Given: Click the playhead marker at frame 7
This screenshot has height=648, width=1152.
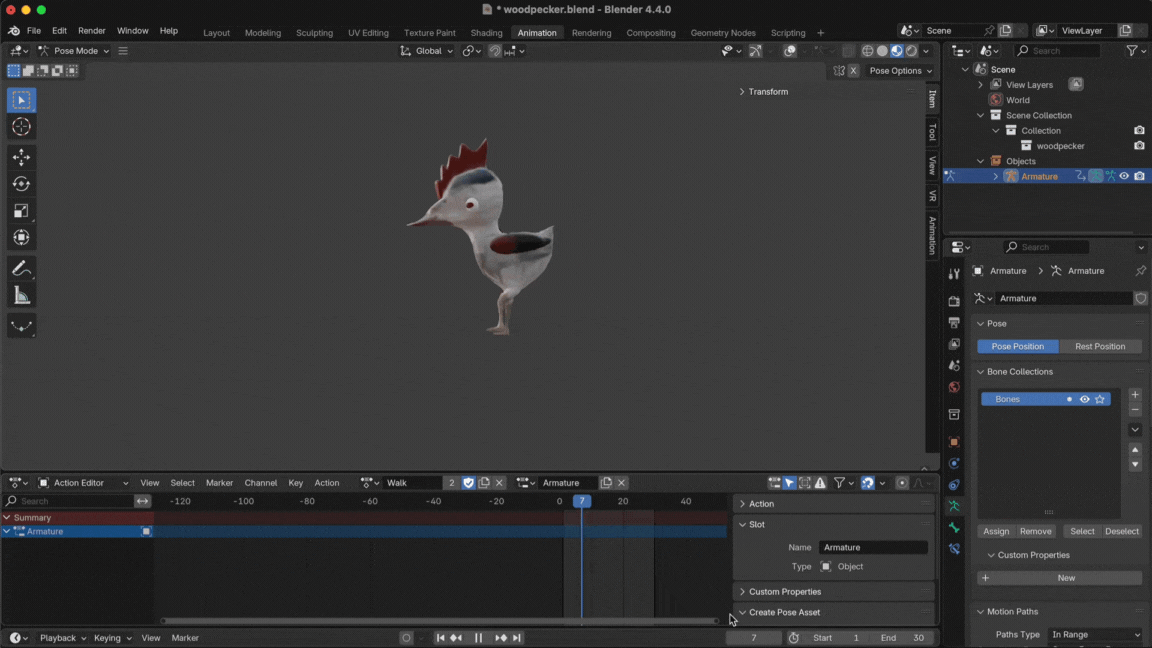Looking at the screenshot, I should 582,501.
